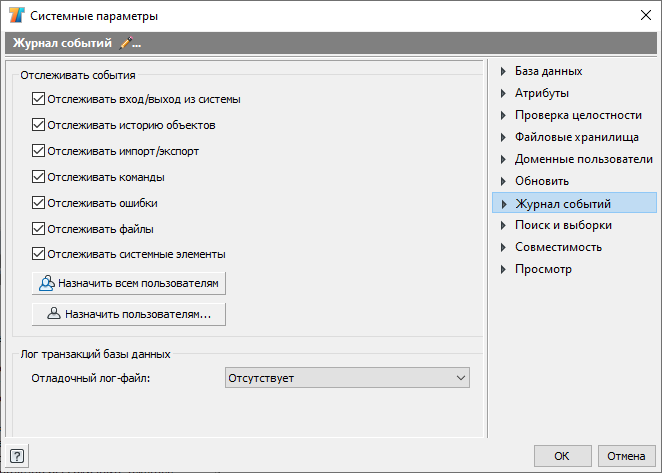Expand the База данных arrow

(x=503, y=71)
